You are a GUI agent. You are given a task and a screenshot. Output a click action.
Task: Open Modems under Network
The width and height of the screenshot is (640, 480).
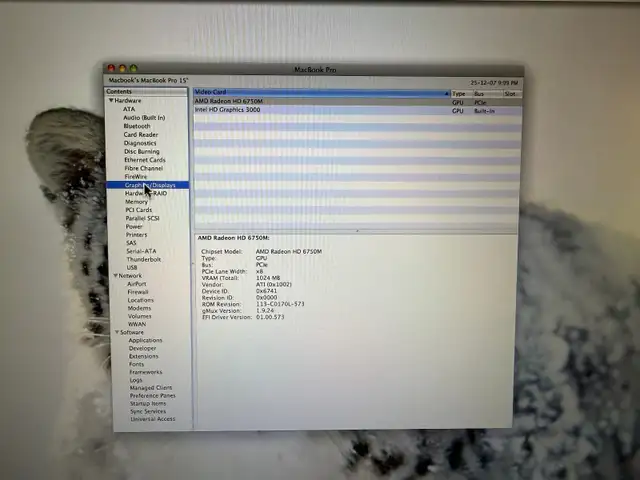point(139,308)
